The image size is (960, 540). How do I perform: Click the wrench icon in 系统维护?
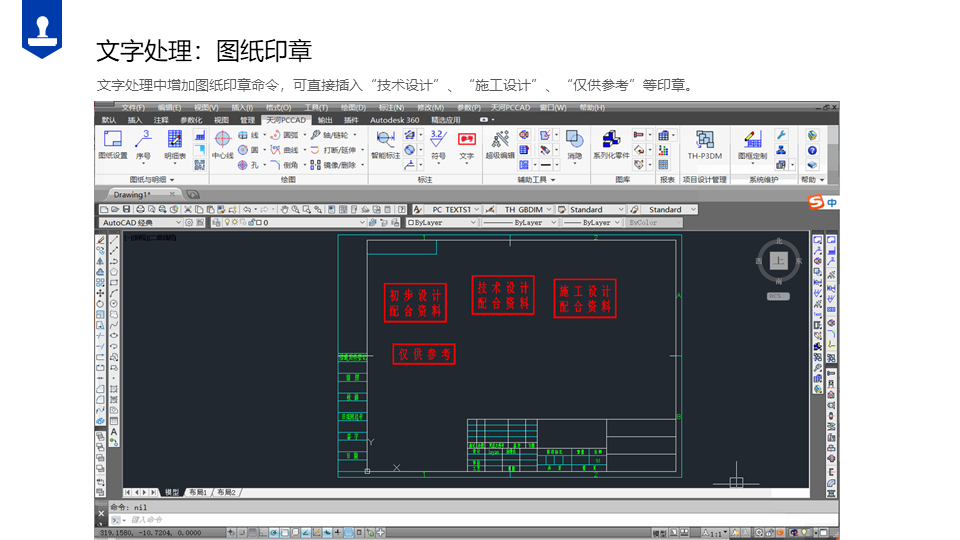781,135
